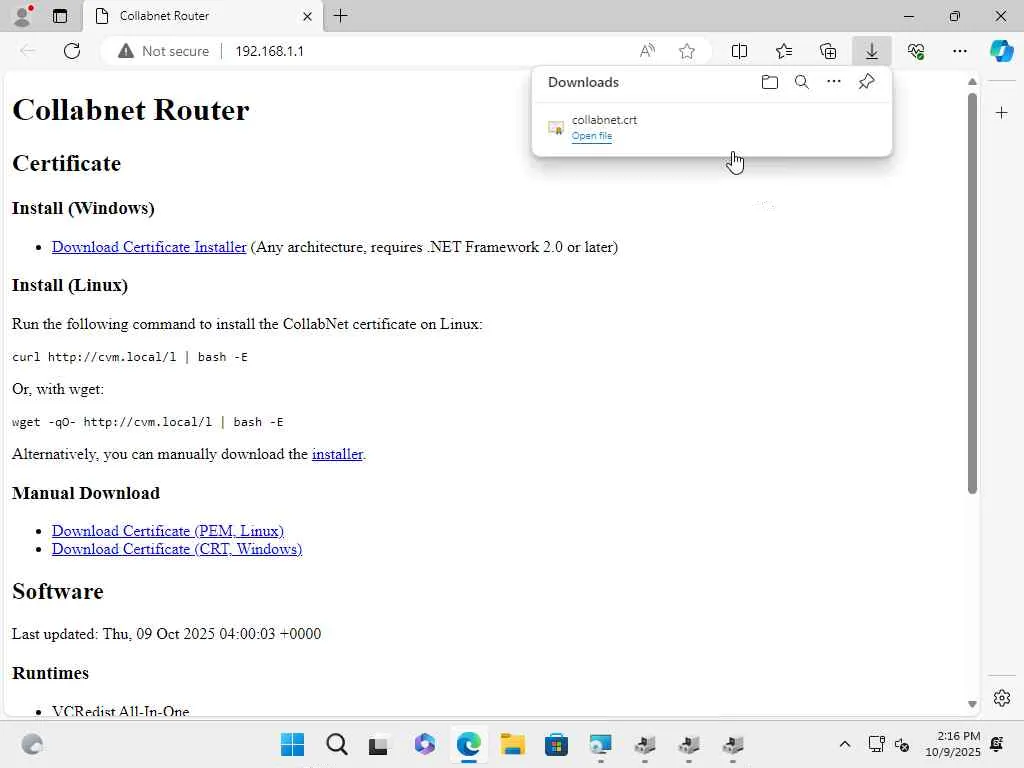Click the collabnet.crt download entry

point(712,127)
